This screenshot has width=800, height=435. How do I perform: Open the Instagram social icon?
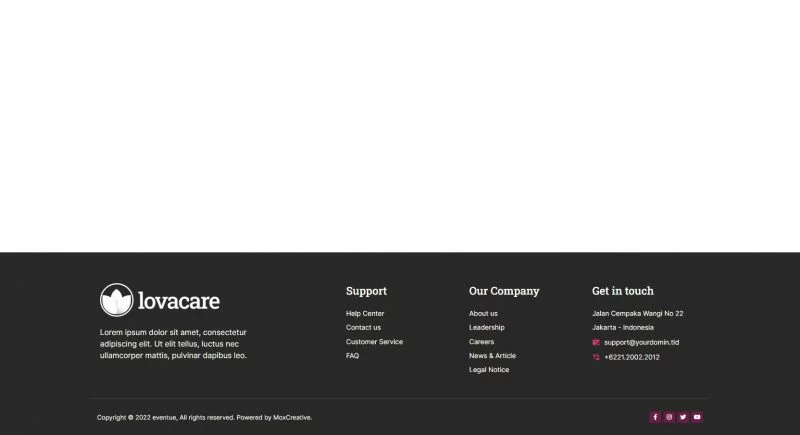coord(669,417)
